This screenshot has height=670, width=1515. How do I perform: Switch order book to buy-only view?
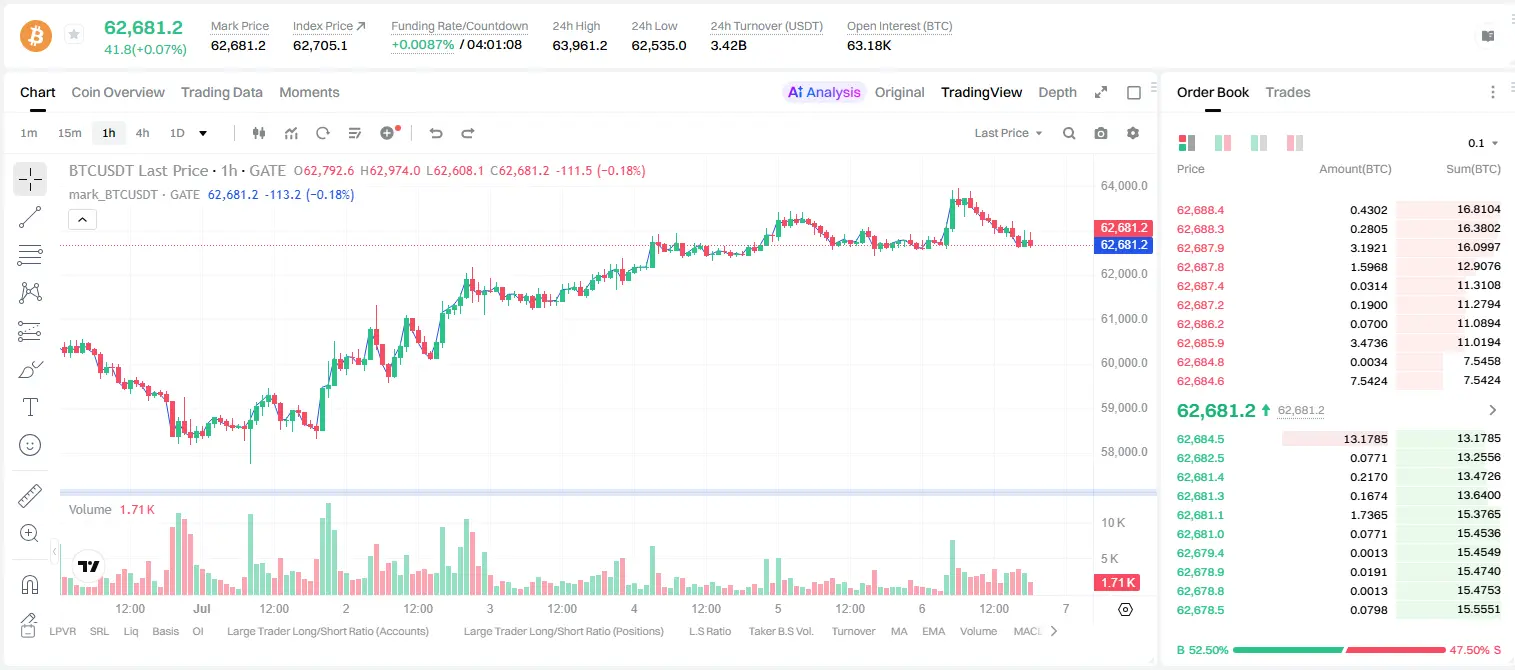tap(1259, 143)
